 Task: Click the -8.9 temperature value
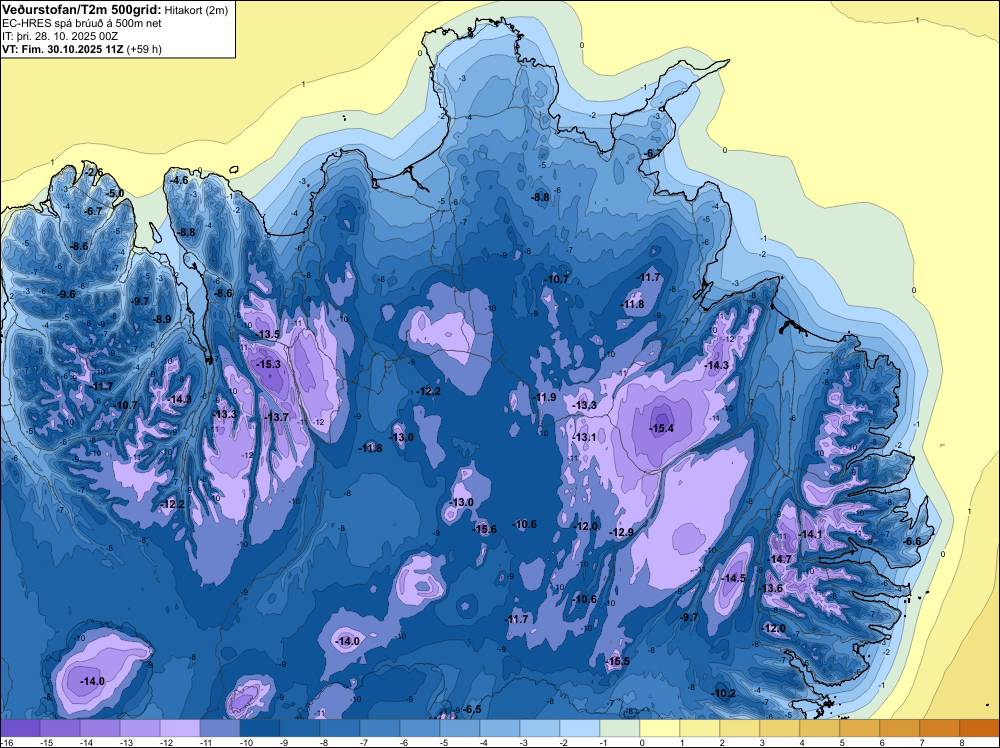163,319
